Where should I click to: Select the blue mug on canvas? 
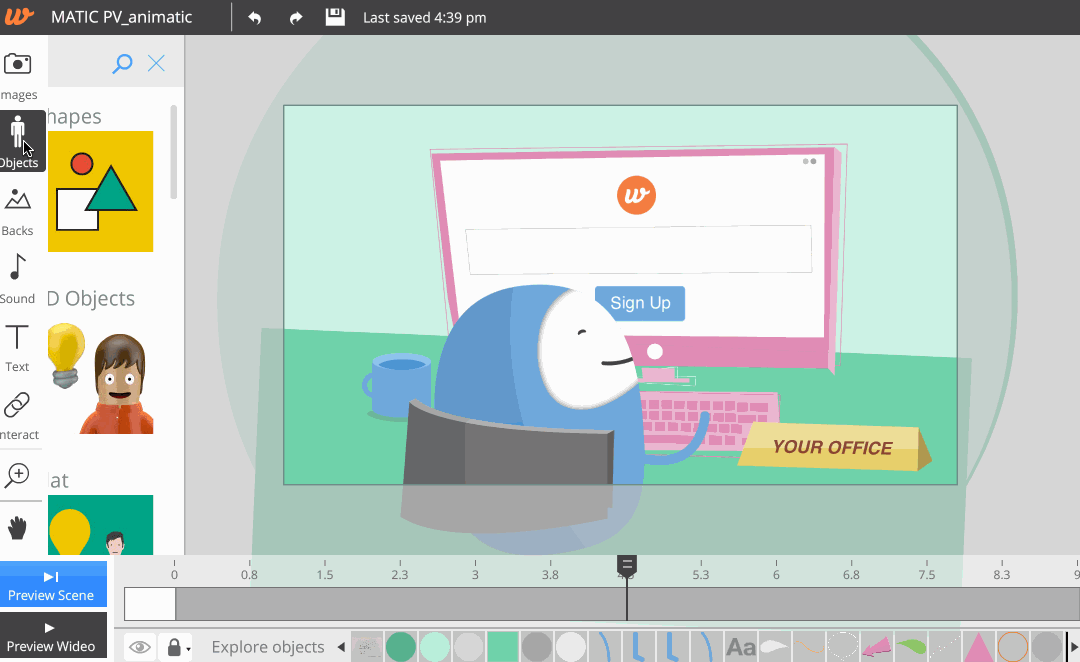[x=397, y=386]
